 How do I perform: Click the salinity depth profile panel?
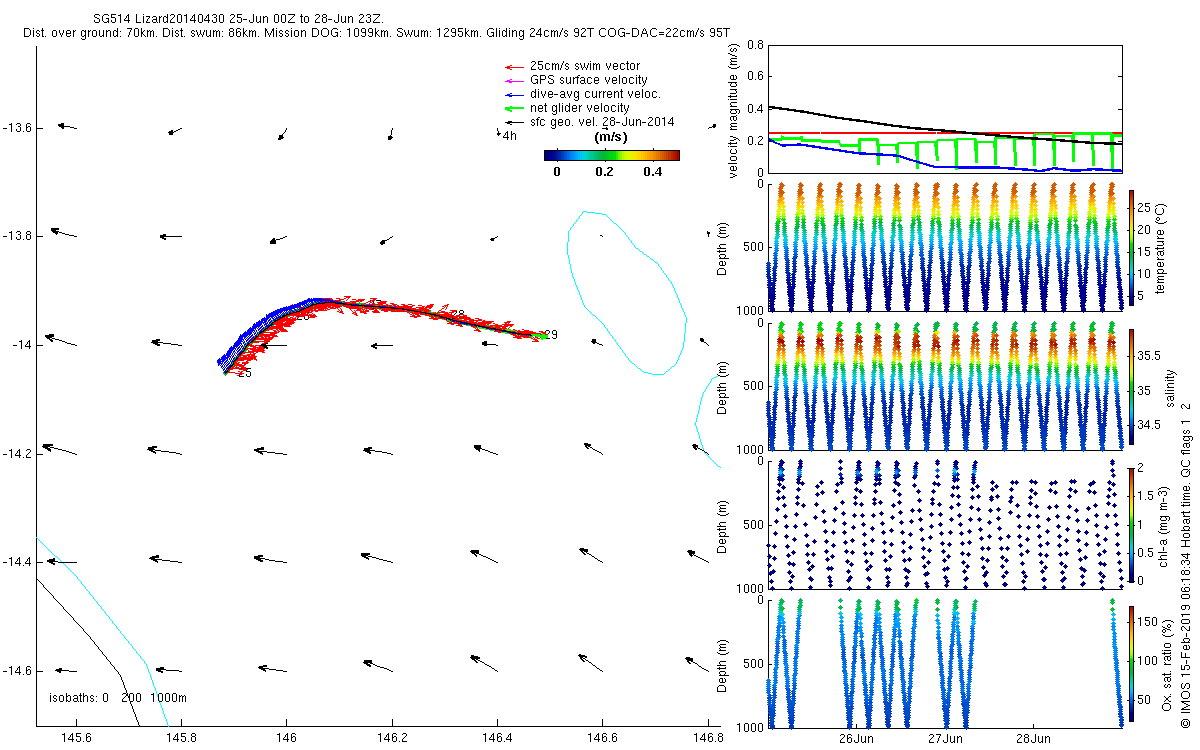tap(946, 385)
